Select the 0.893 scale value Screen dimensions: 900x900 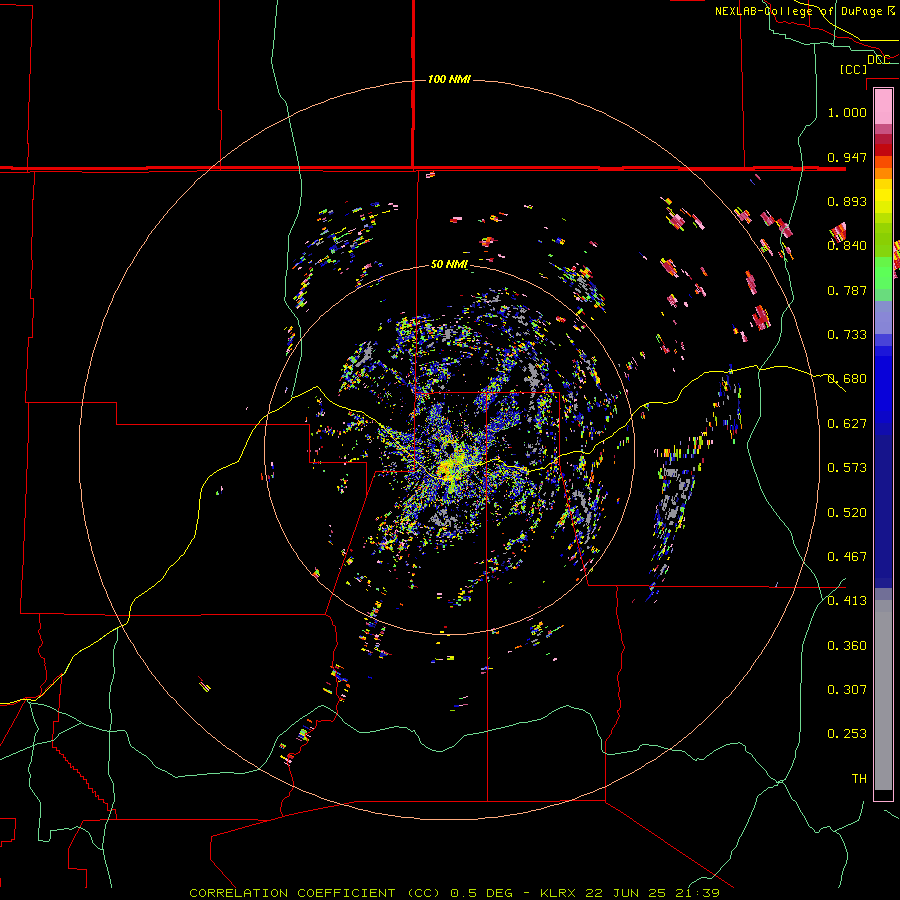[847, 201]
